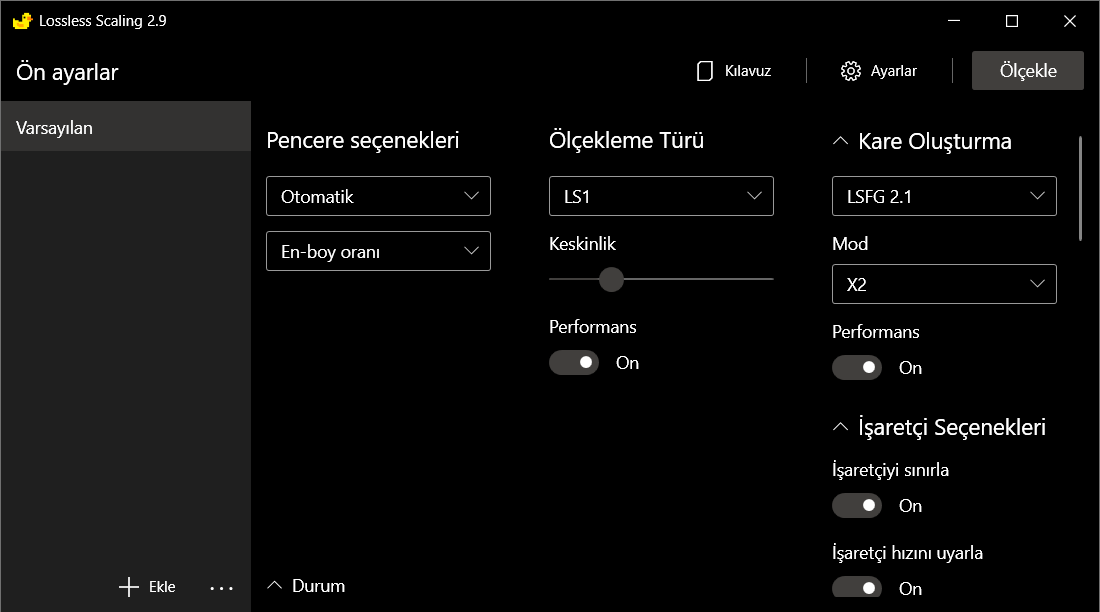Click the Keskinlik slider handle
Viewport: 1100px width, 612px height.
click(611, 279)
